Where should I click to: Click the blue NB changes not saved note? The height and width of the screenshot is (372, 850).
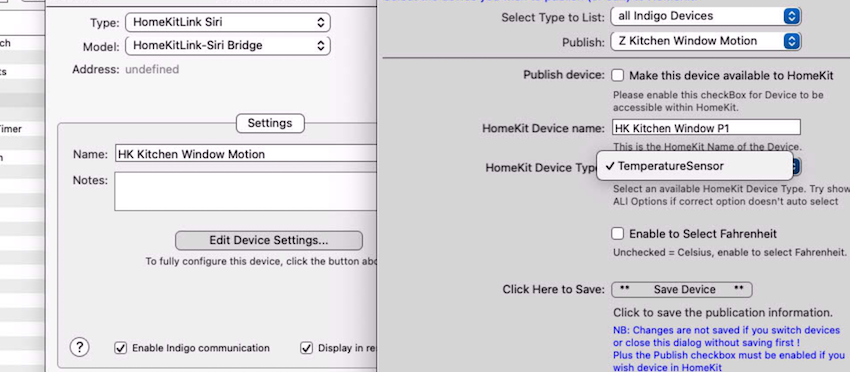tap(729, 349)
